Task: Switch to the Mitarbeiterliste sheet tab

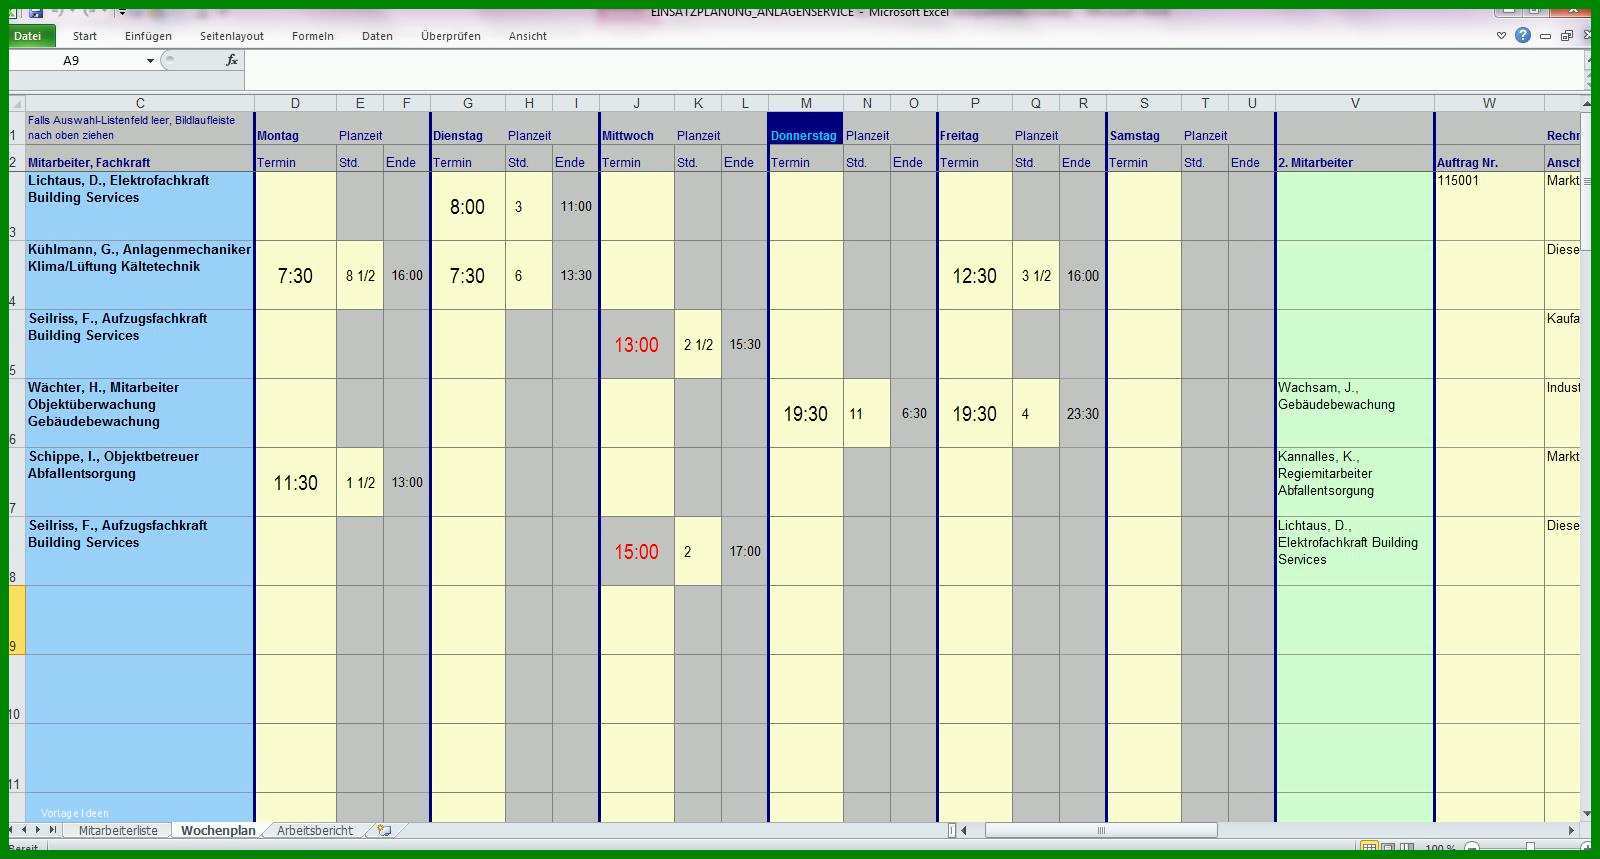Action: [x=118, y=831]
